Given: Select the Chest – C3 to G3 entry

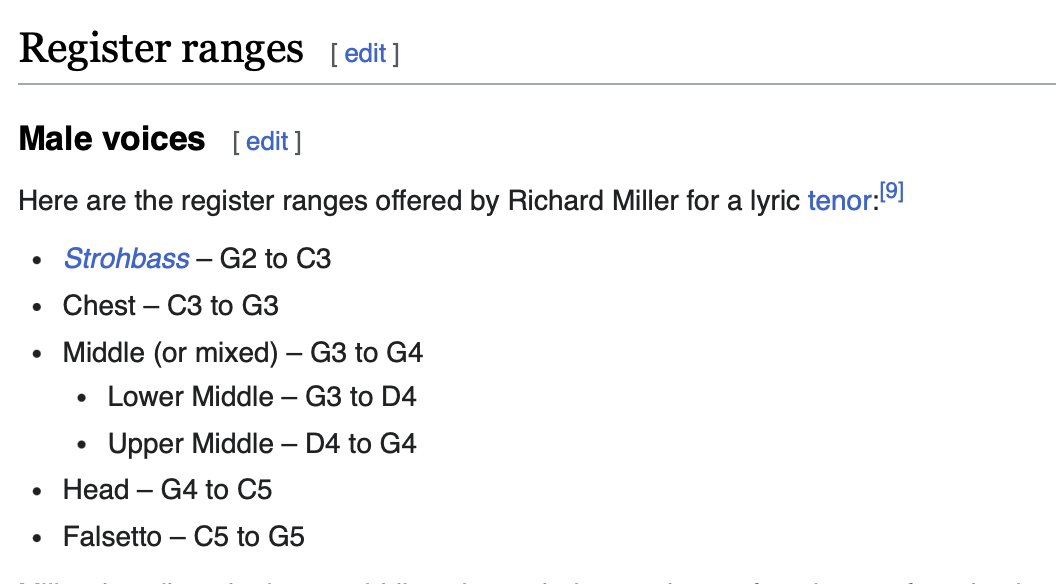Looking at the screenshot, I should pos(170,306).
